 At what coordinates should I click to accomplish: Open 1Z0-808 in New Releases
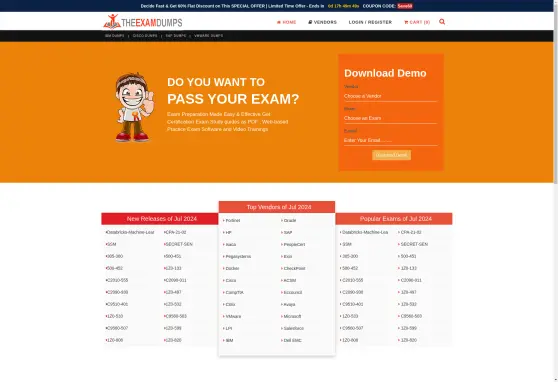click(115, 340)
